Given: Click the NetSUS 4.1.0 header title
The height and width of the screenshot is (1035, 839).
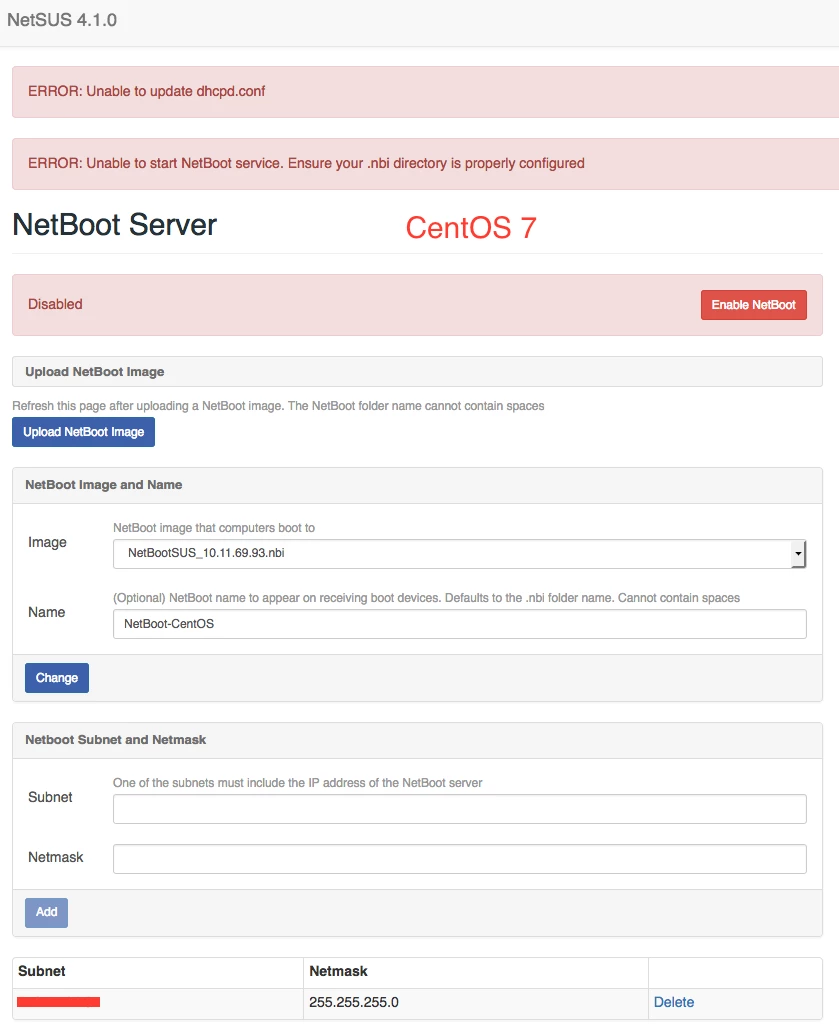Looking at the screenshot, I should (62, 20).
